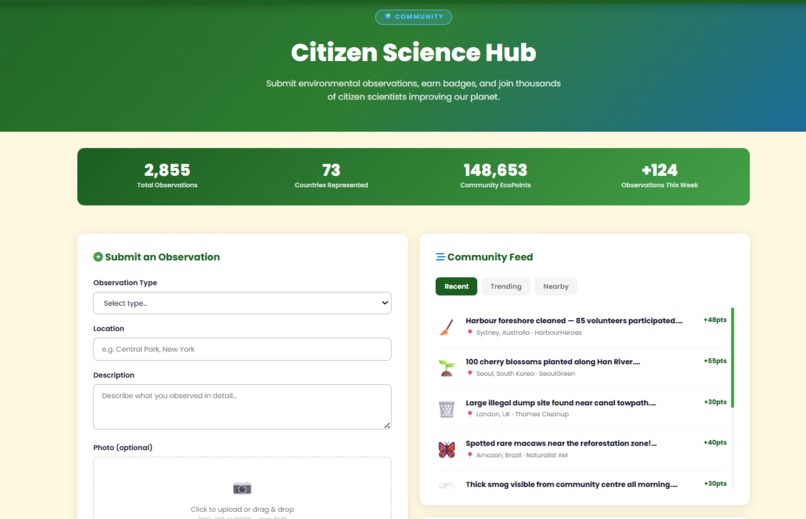Viewport: 806px width, 519px height.
Task: Click the list icon beside Community Feed
Action: (x=440, y=257)
